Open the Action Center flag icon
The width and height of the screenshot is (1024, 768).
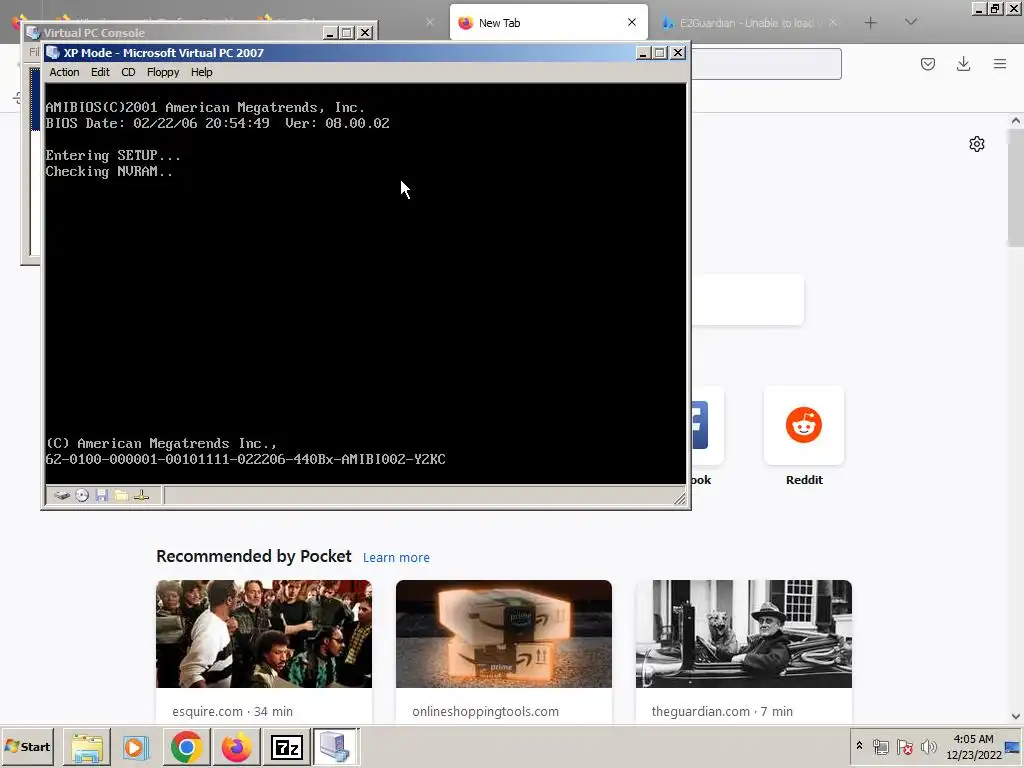point(904,746)
